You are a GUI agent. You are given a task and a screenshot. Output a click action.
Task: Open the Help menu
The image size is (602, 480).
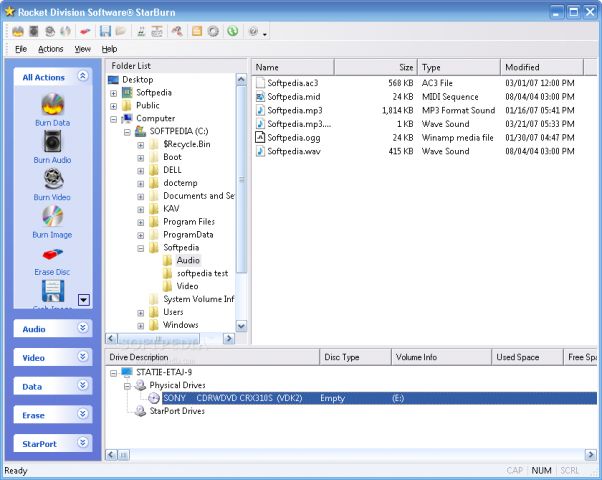pyautogui.click(x=109, y=49)
